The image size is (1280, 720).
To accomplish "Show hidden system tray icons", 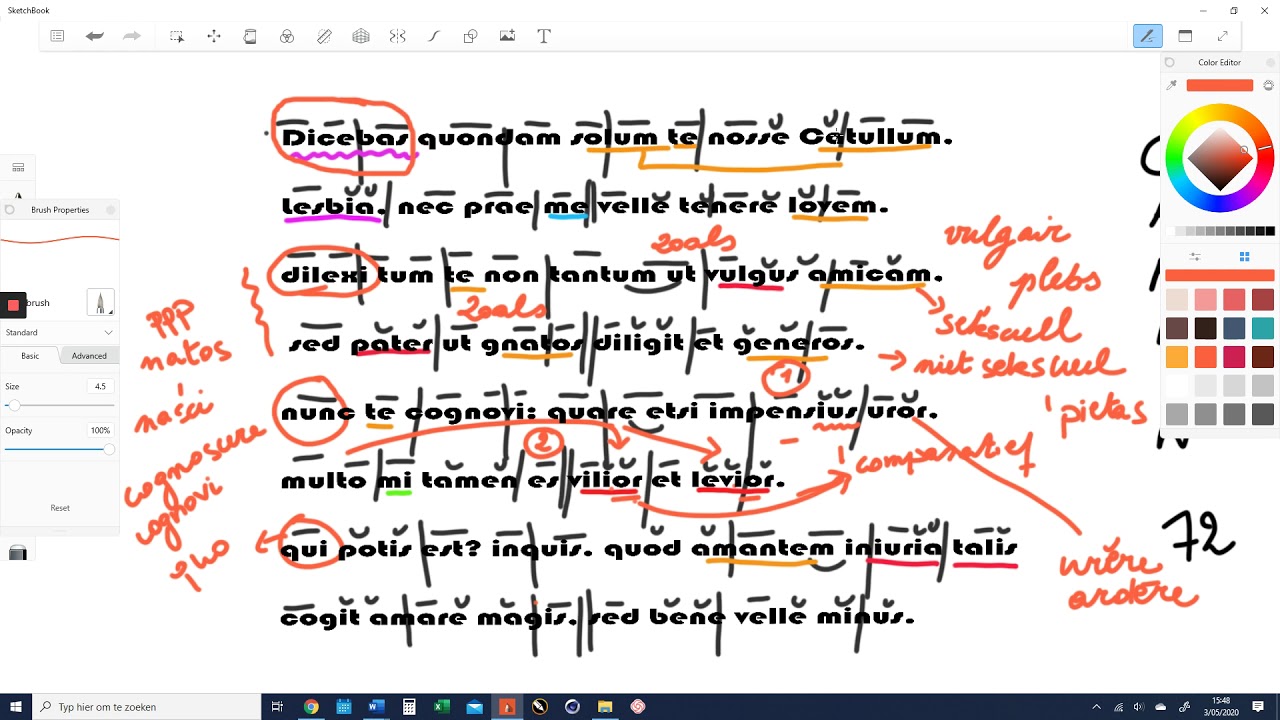I will [1097, 707].
